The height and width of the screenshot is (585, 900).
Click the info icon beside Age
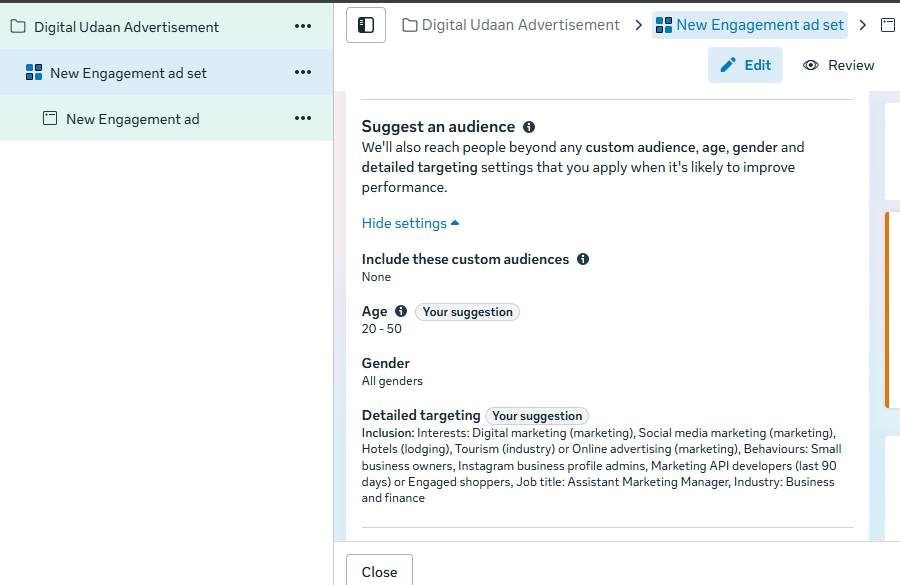pyautogui.click(x=401, y=311)
